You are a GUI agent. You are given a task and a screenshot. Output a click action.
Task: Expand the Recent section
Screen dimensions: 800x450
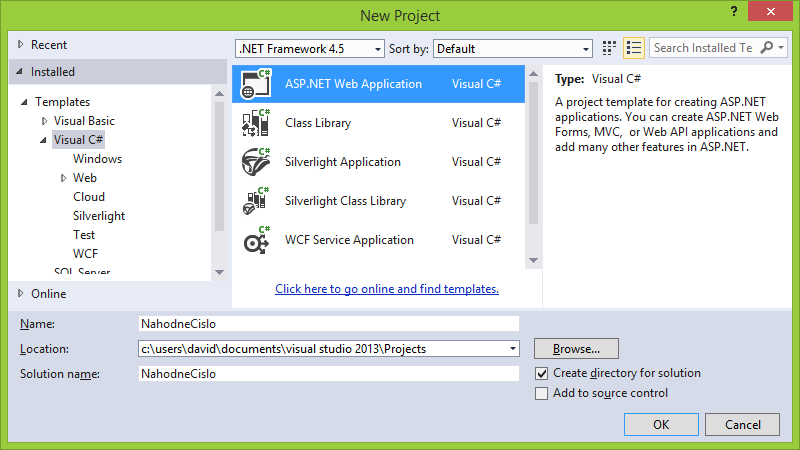coord(20,44)
